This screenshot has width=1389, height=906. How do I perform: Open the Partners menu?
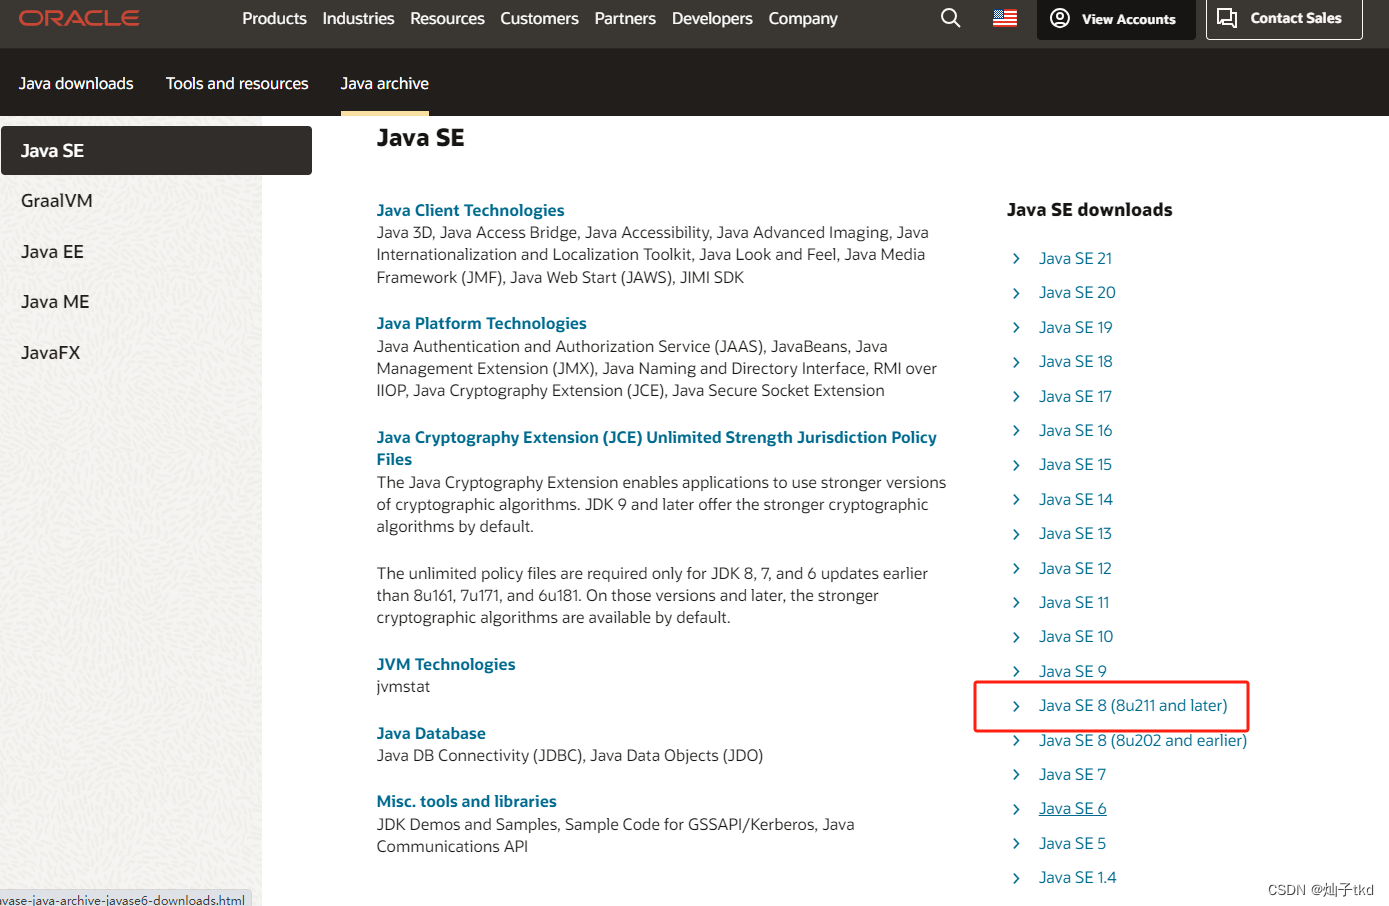625,18
